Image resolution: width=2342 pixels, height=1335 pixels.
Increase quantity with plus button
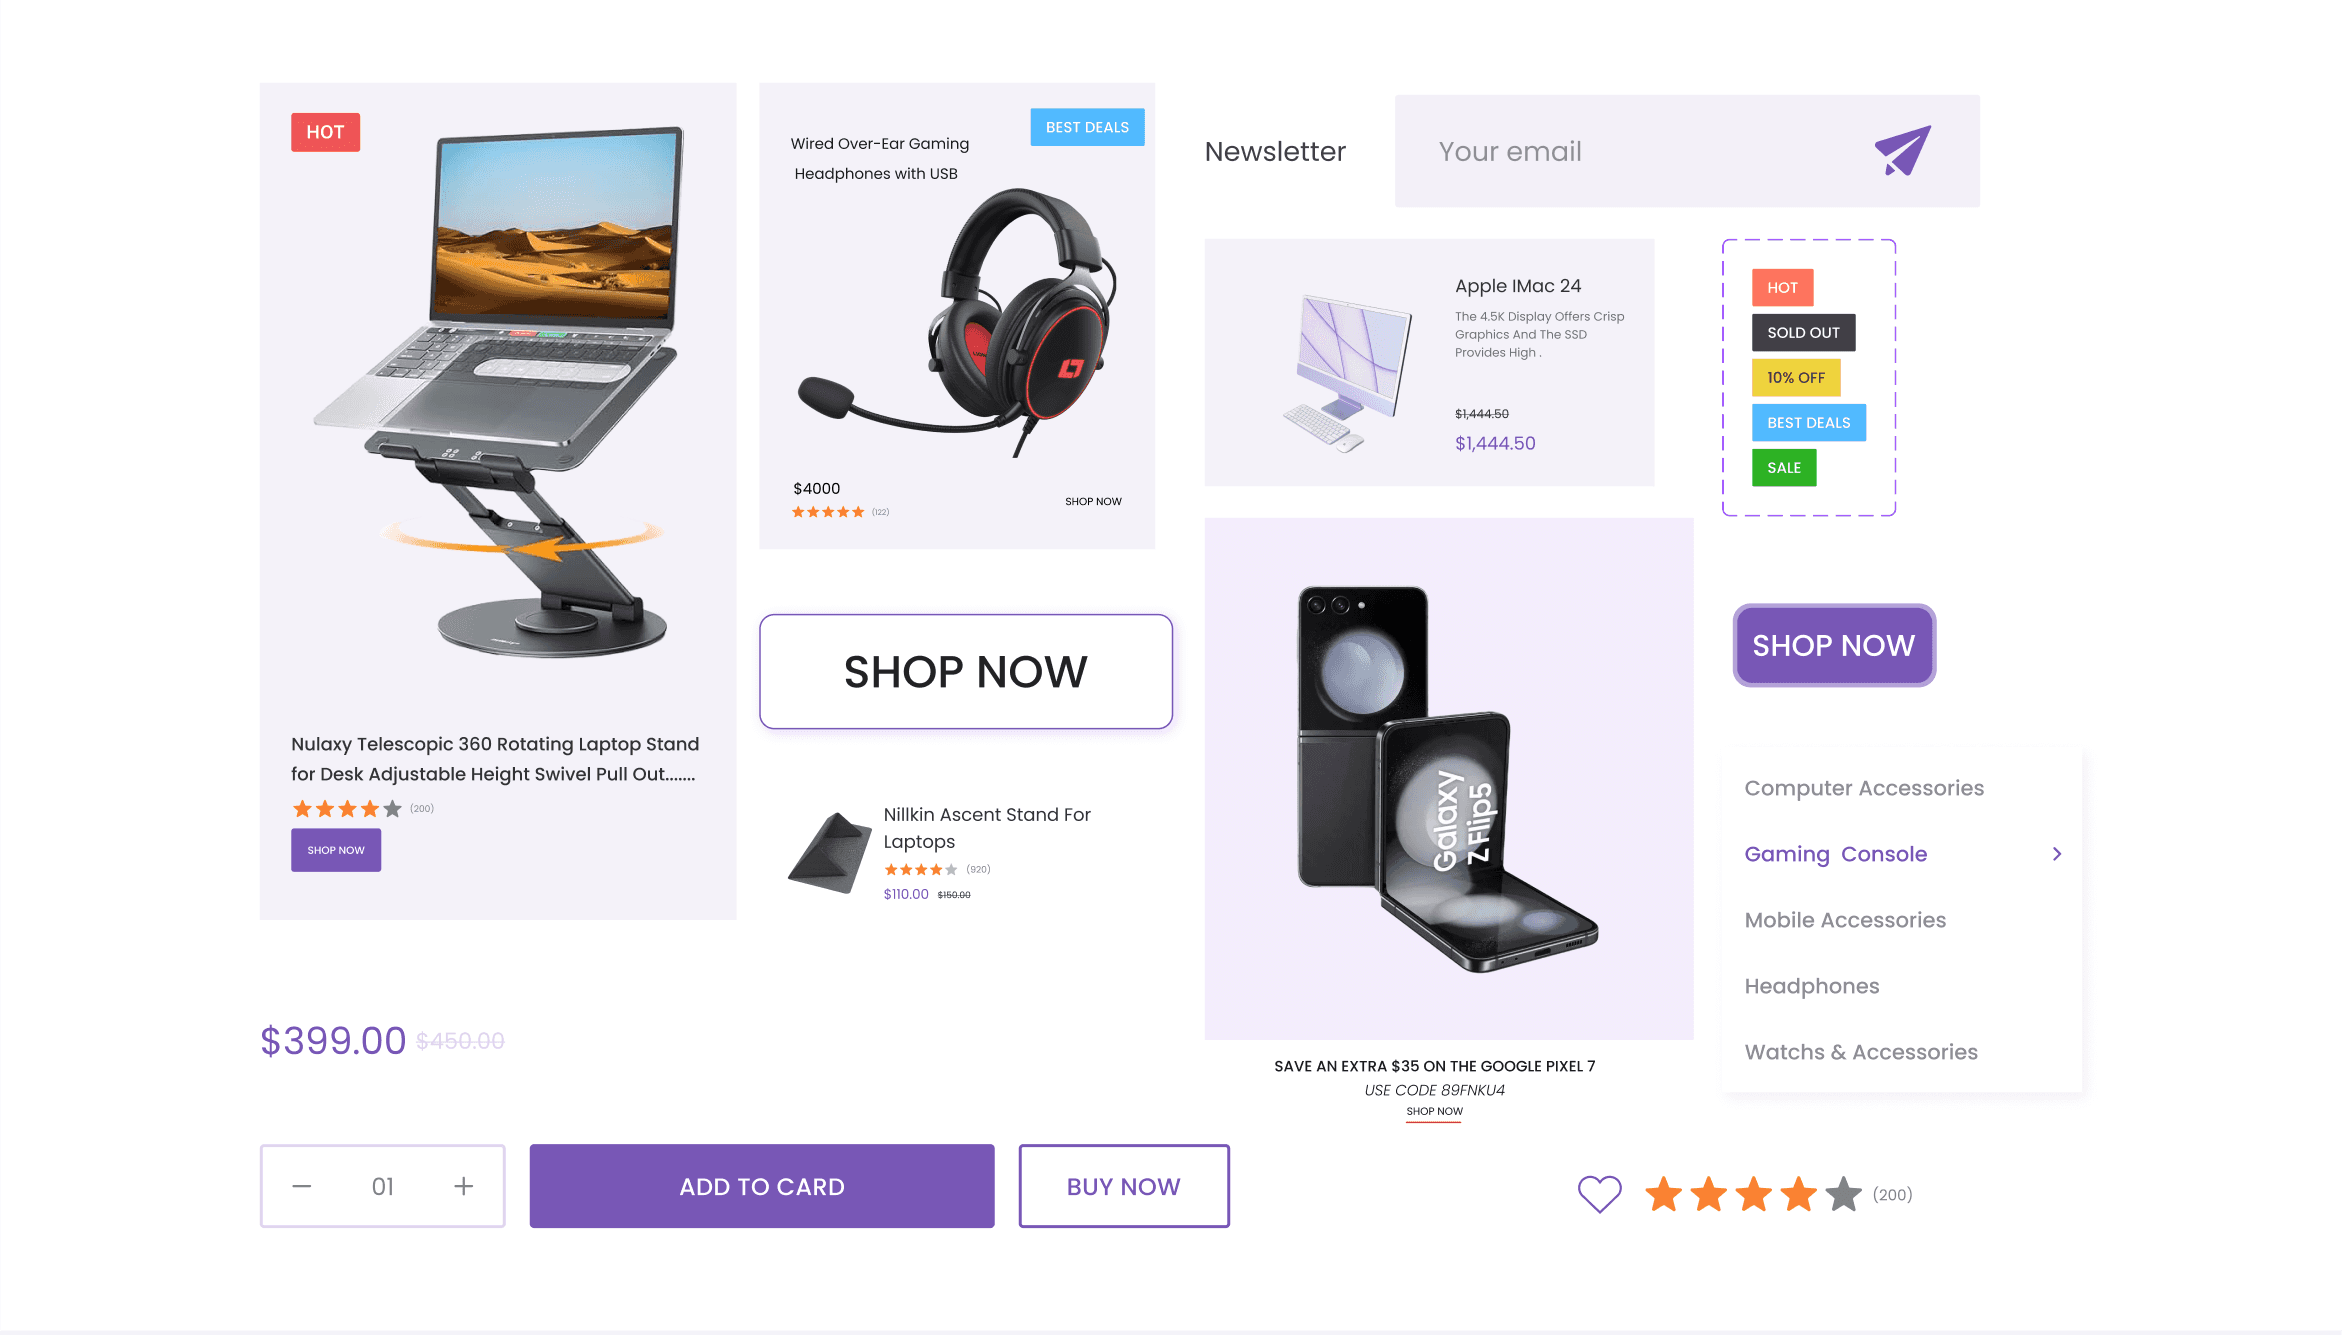[463, 1186]
